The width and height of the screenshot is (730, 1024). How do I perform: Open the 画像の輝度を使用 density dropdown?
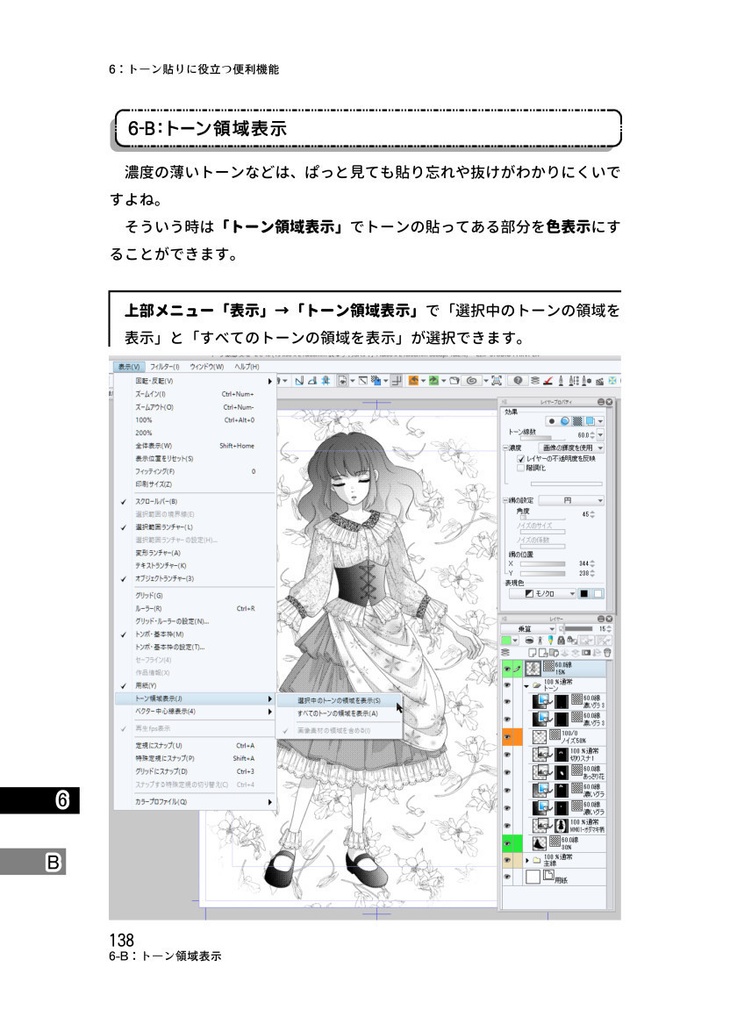click(x=571, y=448)
